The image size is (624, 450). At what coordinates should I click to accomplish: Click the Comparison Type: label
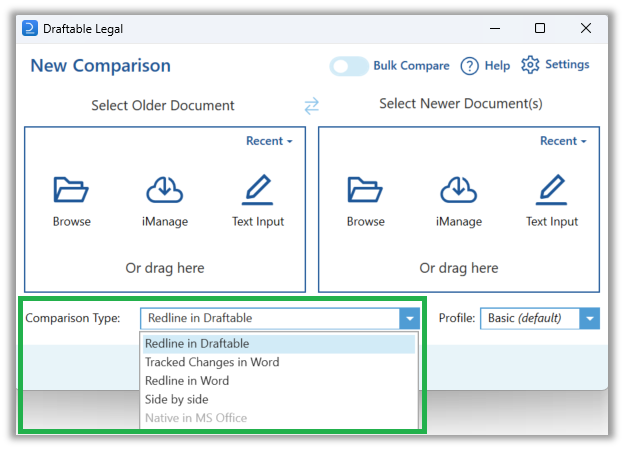tap(73, 318)
